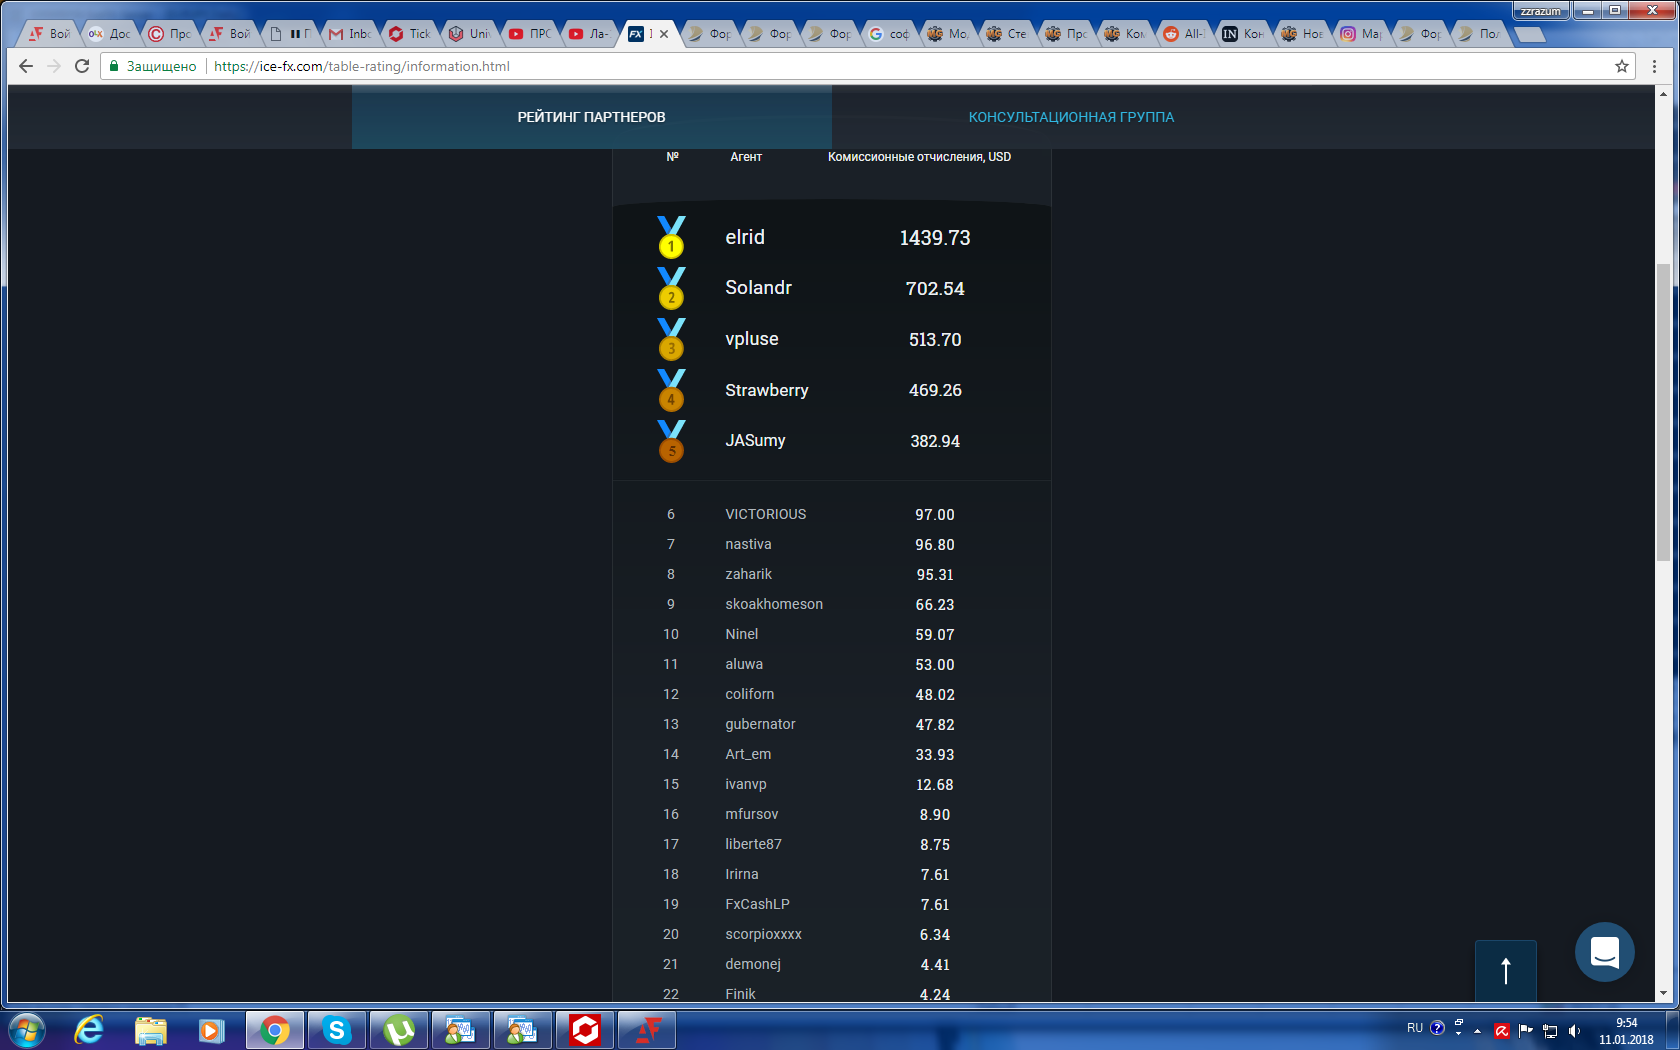Open a new browser tab
The width and height of the screenshot is (1680, 1050).
[1529, 35]
